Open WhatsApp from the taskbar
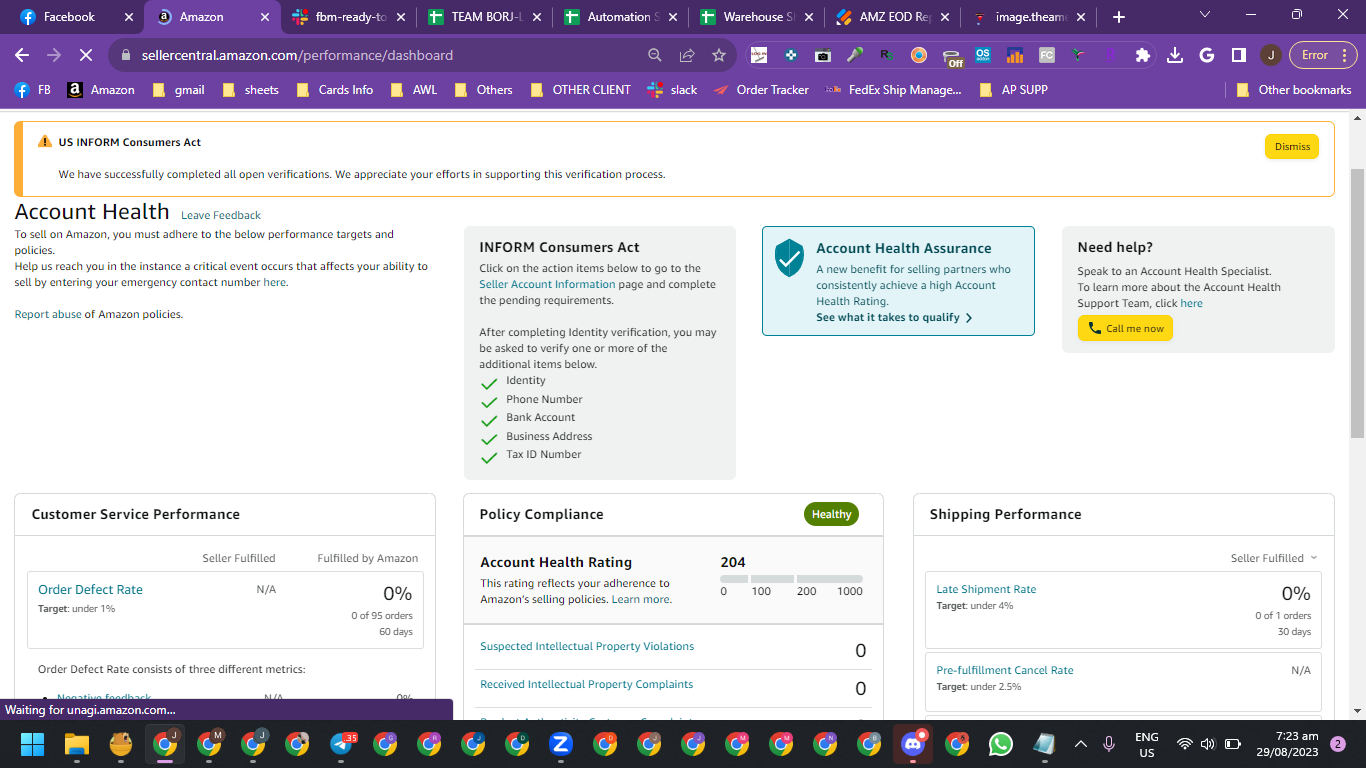 1000,744
